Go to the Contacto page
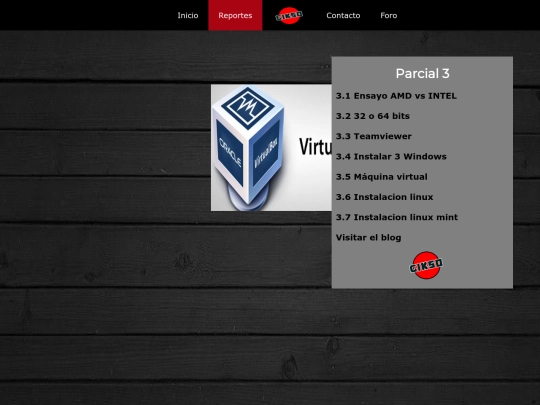 click(343, 15)
